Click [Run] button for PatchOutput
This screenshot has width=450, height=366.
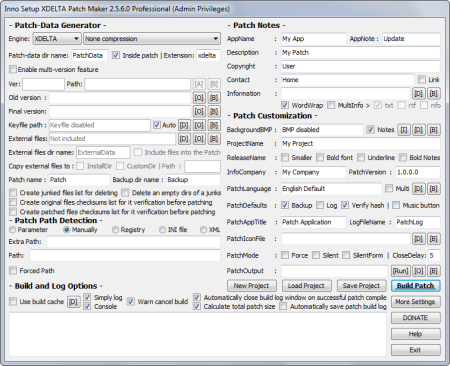tap(400, 271)
